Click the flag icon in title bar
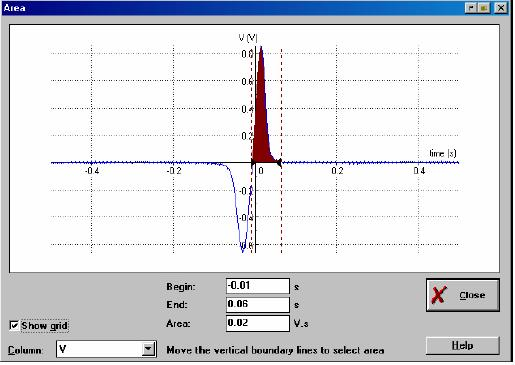The width and height of the screenshot is (515, 365). pos(471,8)
